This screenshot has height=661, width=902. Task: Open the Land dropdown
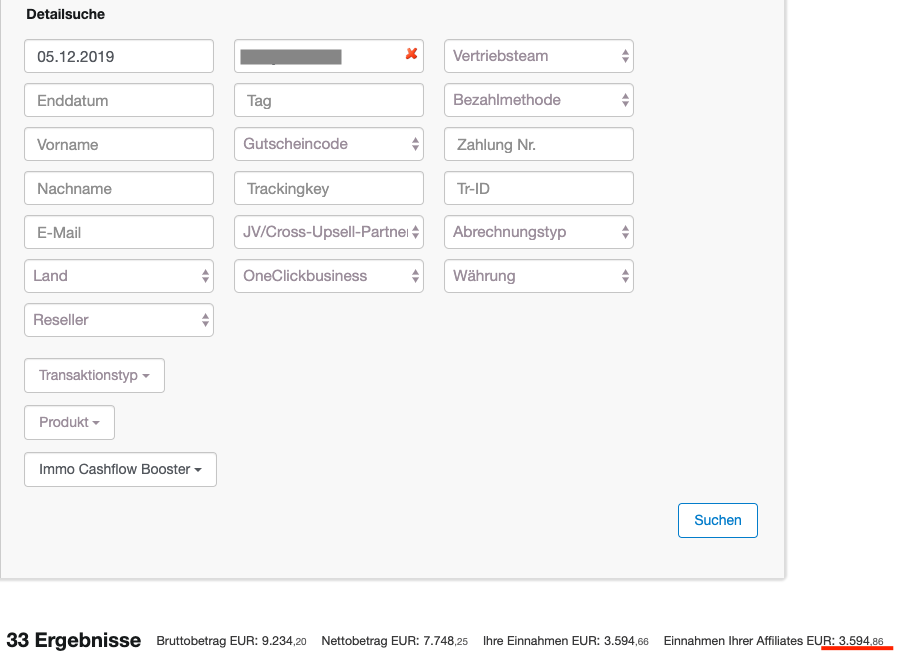tap(118, 276)
